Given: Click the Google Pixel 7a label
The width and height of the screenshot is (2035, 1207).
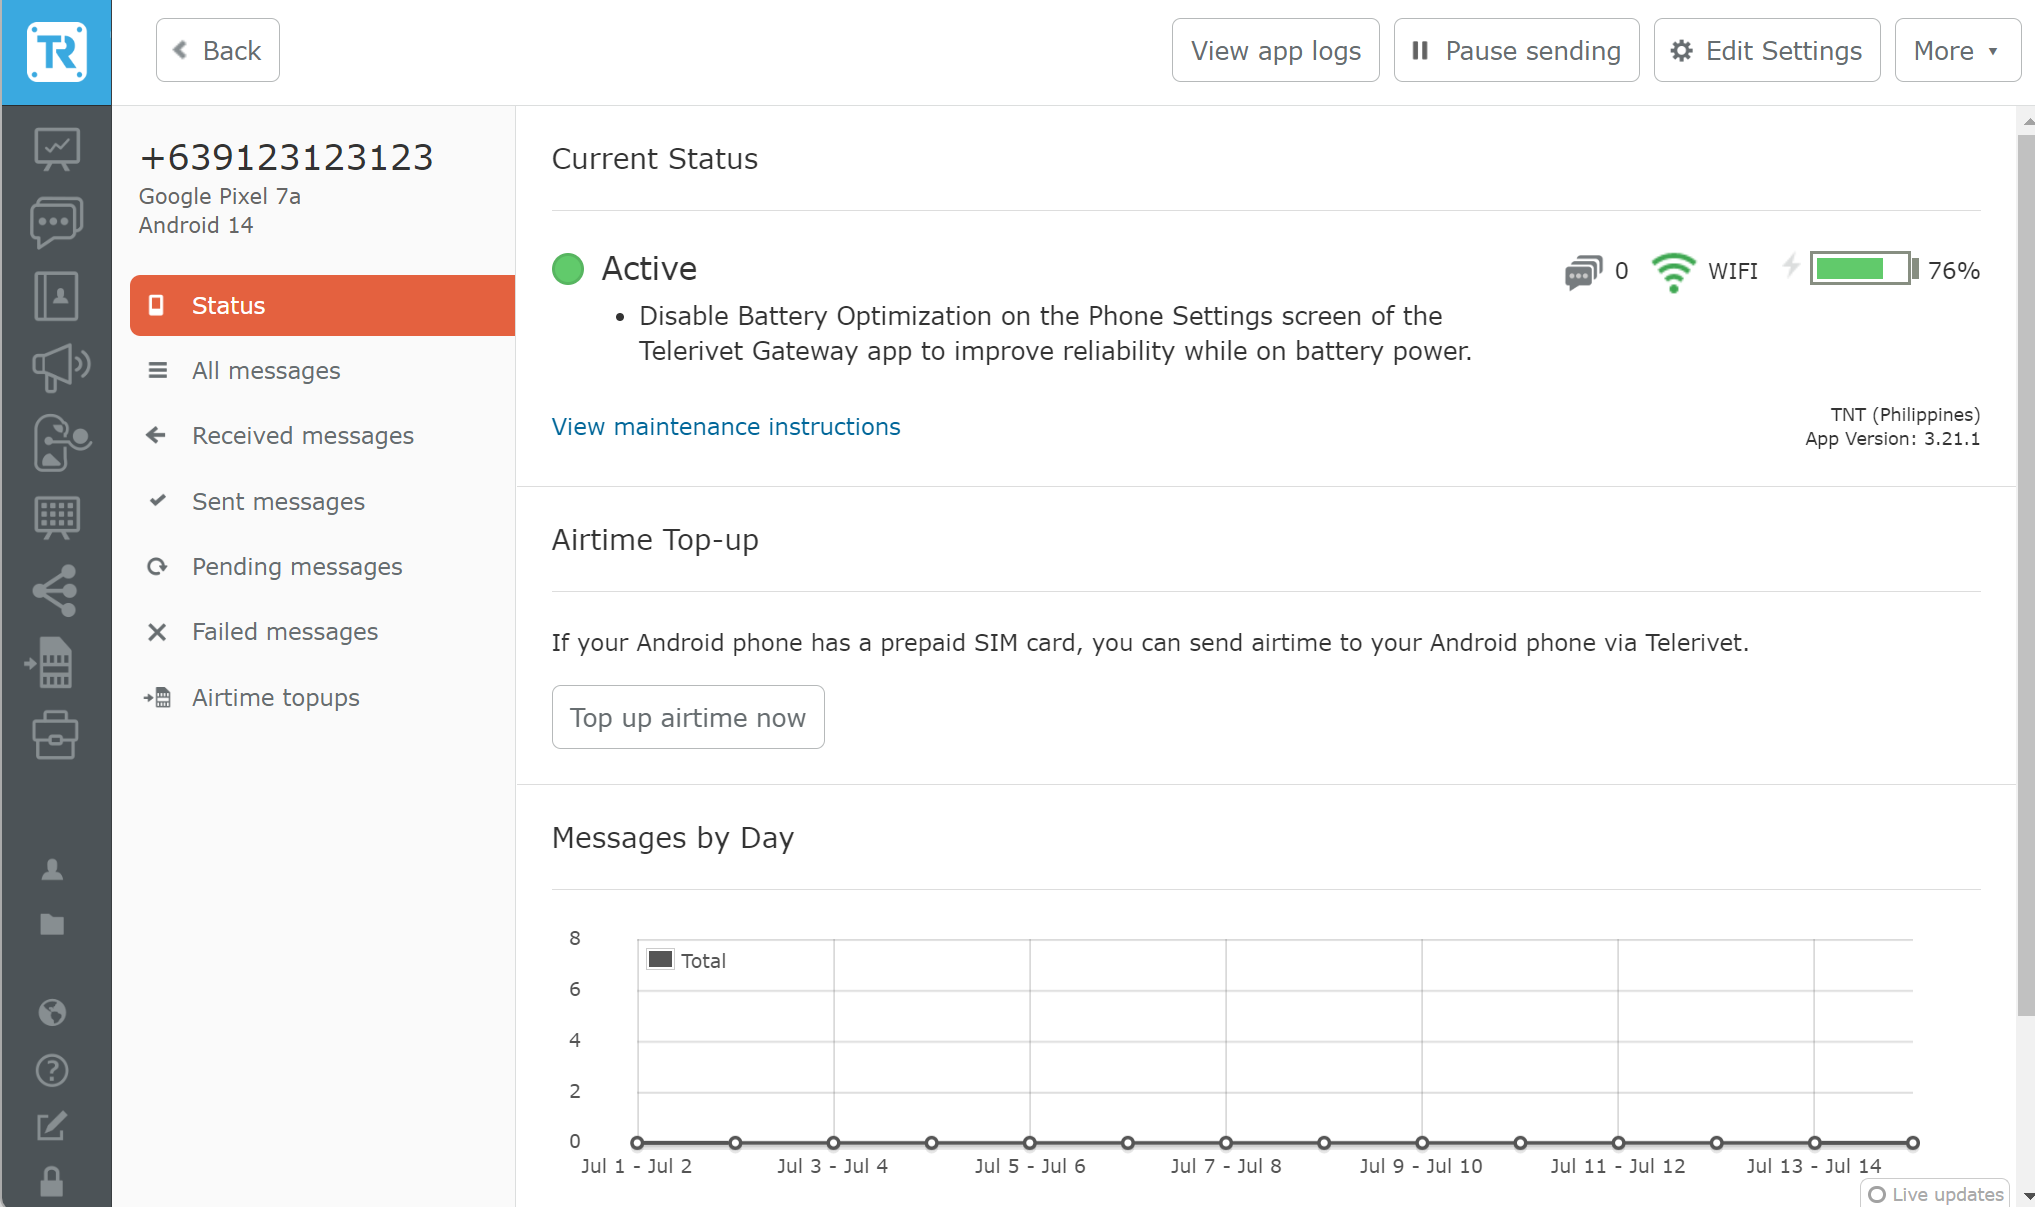Looking at the screenshot, I should click(219, 196).
